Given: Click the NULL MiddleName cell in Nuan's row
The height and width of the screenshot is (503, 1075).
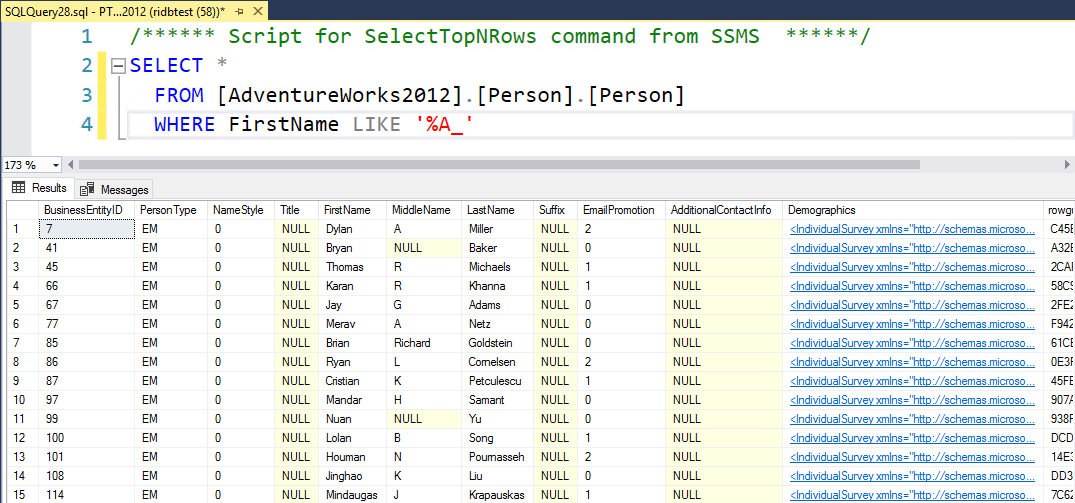Looking at the screenshot, I should 424,419.
